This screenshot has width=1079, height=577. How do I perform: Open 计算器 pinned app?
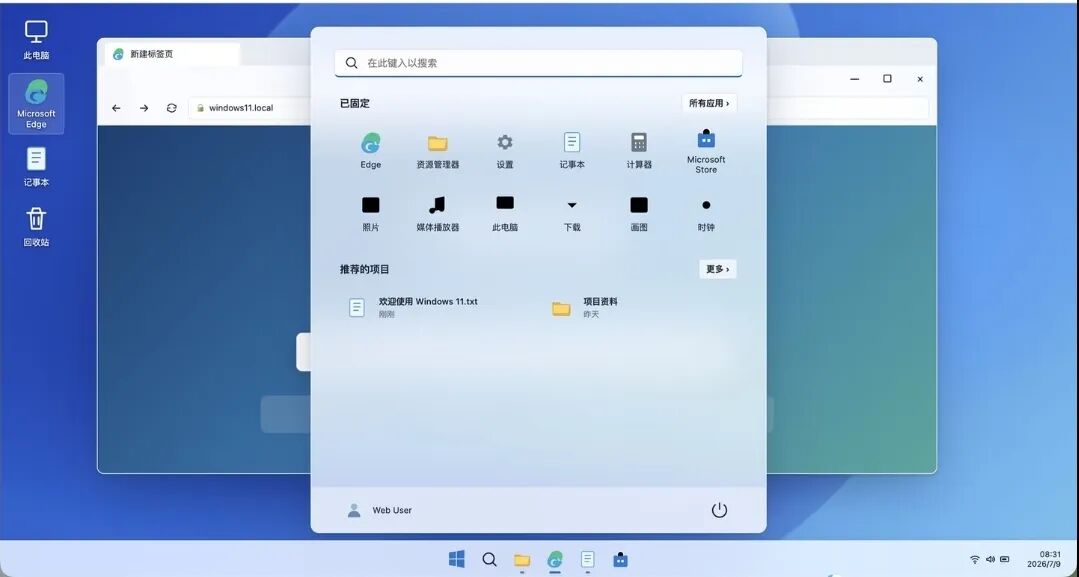[639, 151]
